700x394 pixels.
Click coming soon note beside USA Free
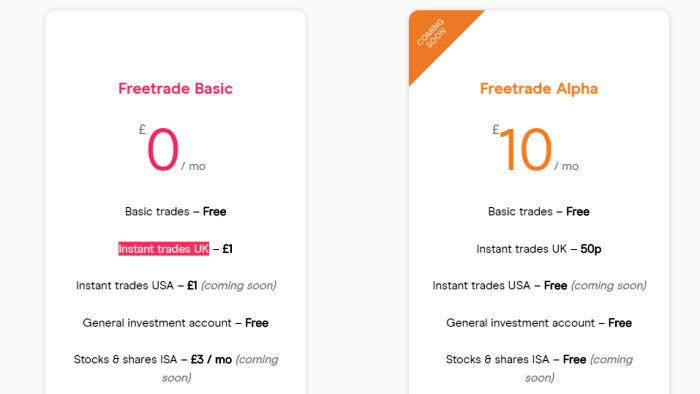point(609,286)
